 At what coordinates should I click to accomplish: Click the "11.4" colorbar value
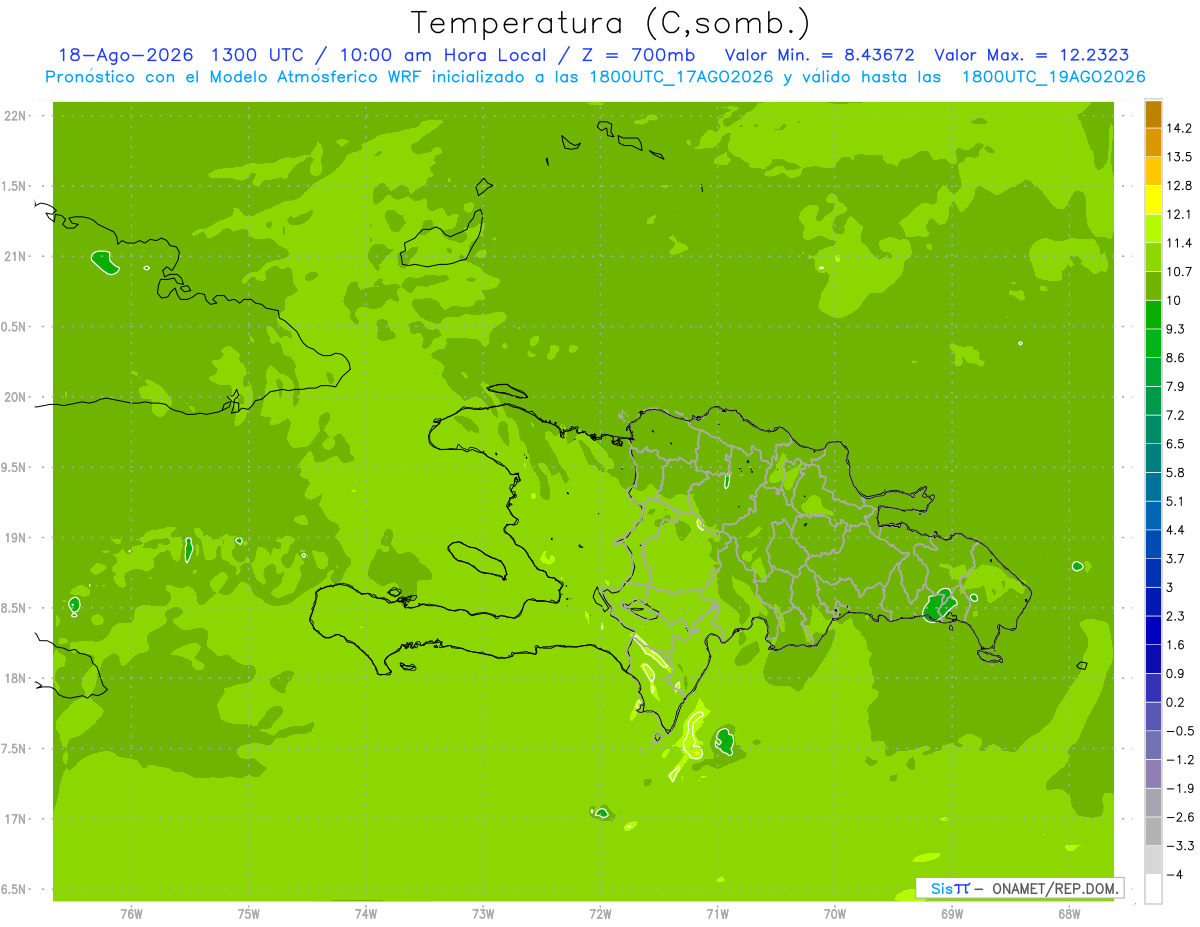[x=1181, y=243]
